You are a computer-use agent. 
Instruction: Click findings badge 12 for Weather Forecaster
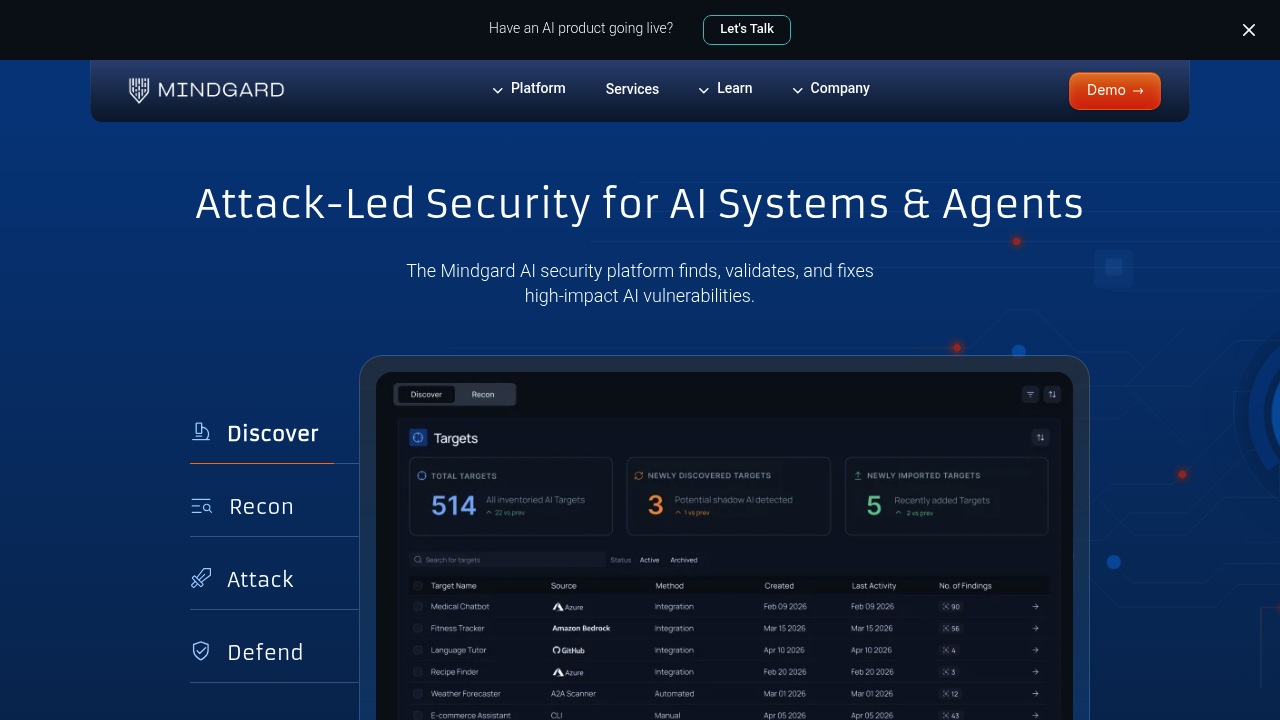[x=950, y=693]
